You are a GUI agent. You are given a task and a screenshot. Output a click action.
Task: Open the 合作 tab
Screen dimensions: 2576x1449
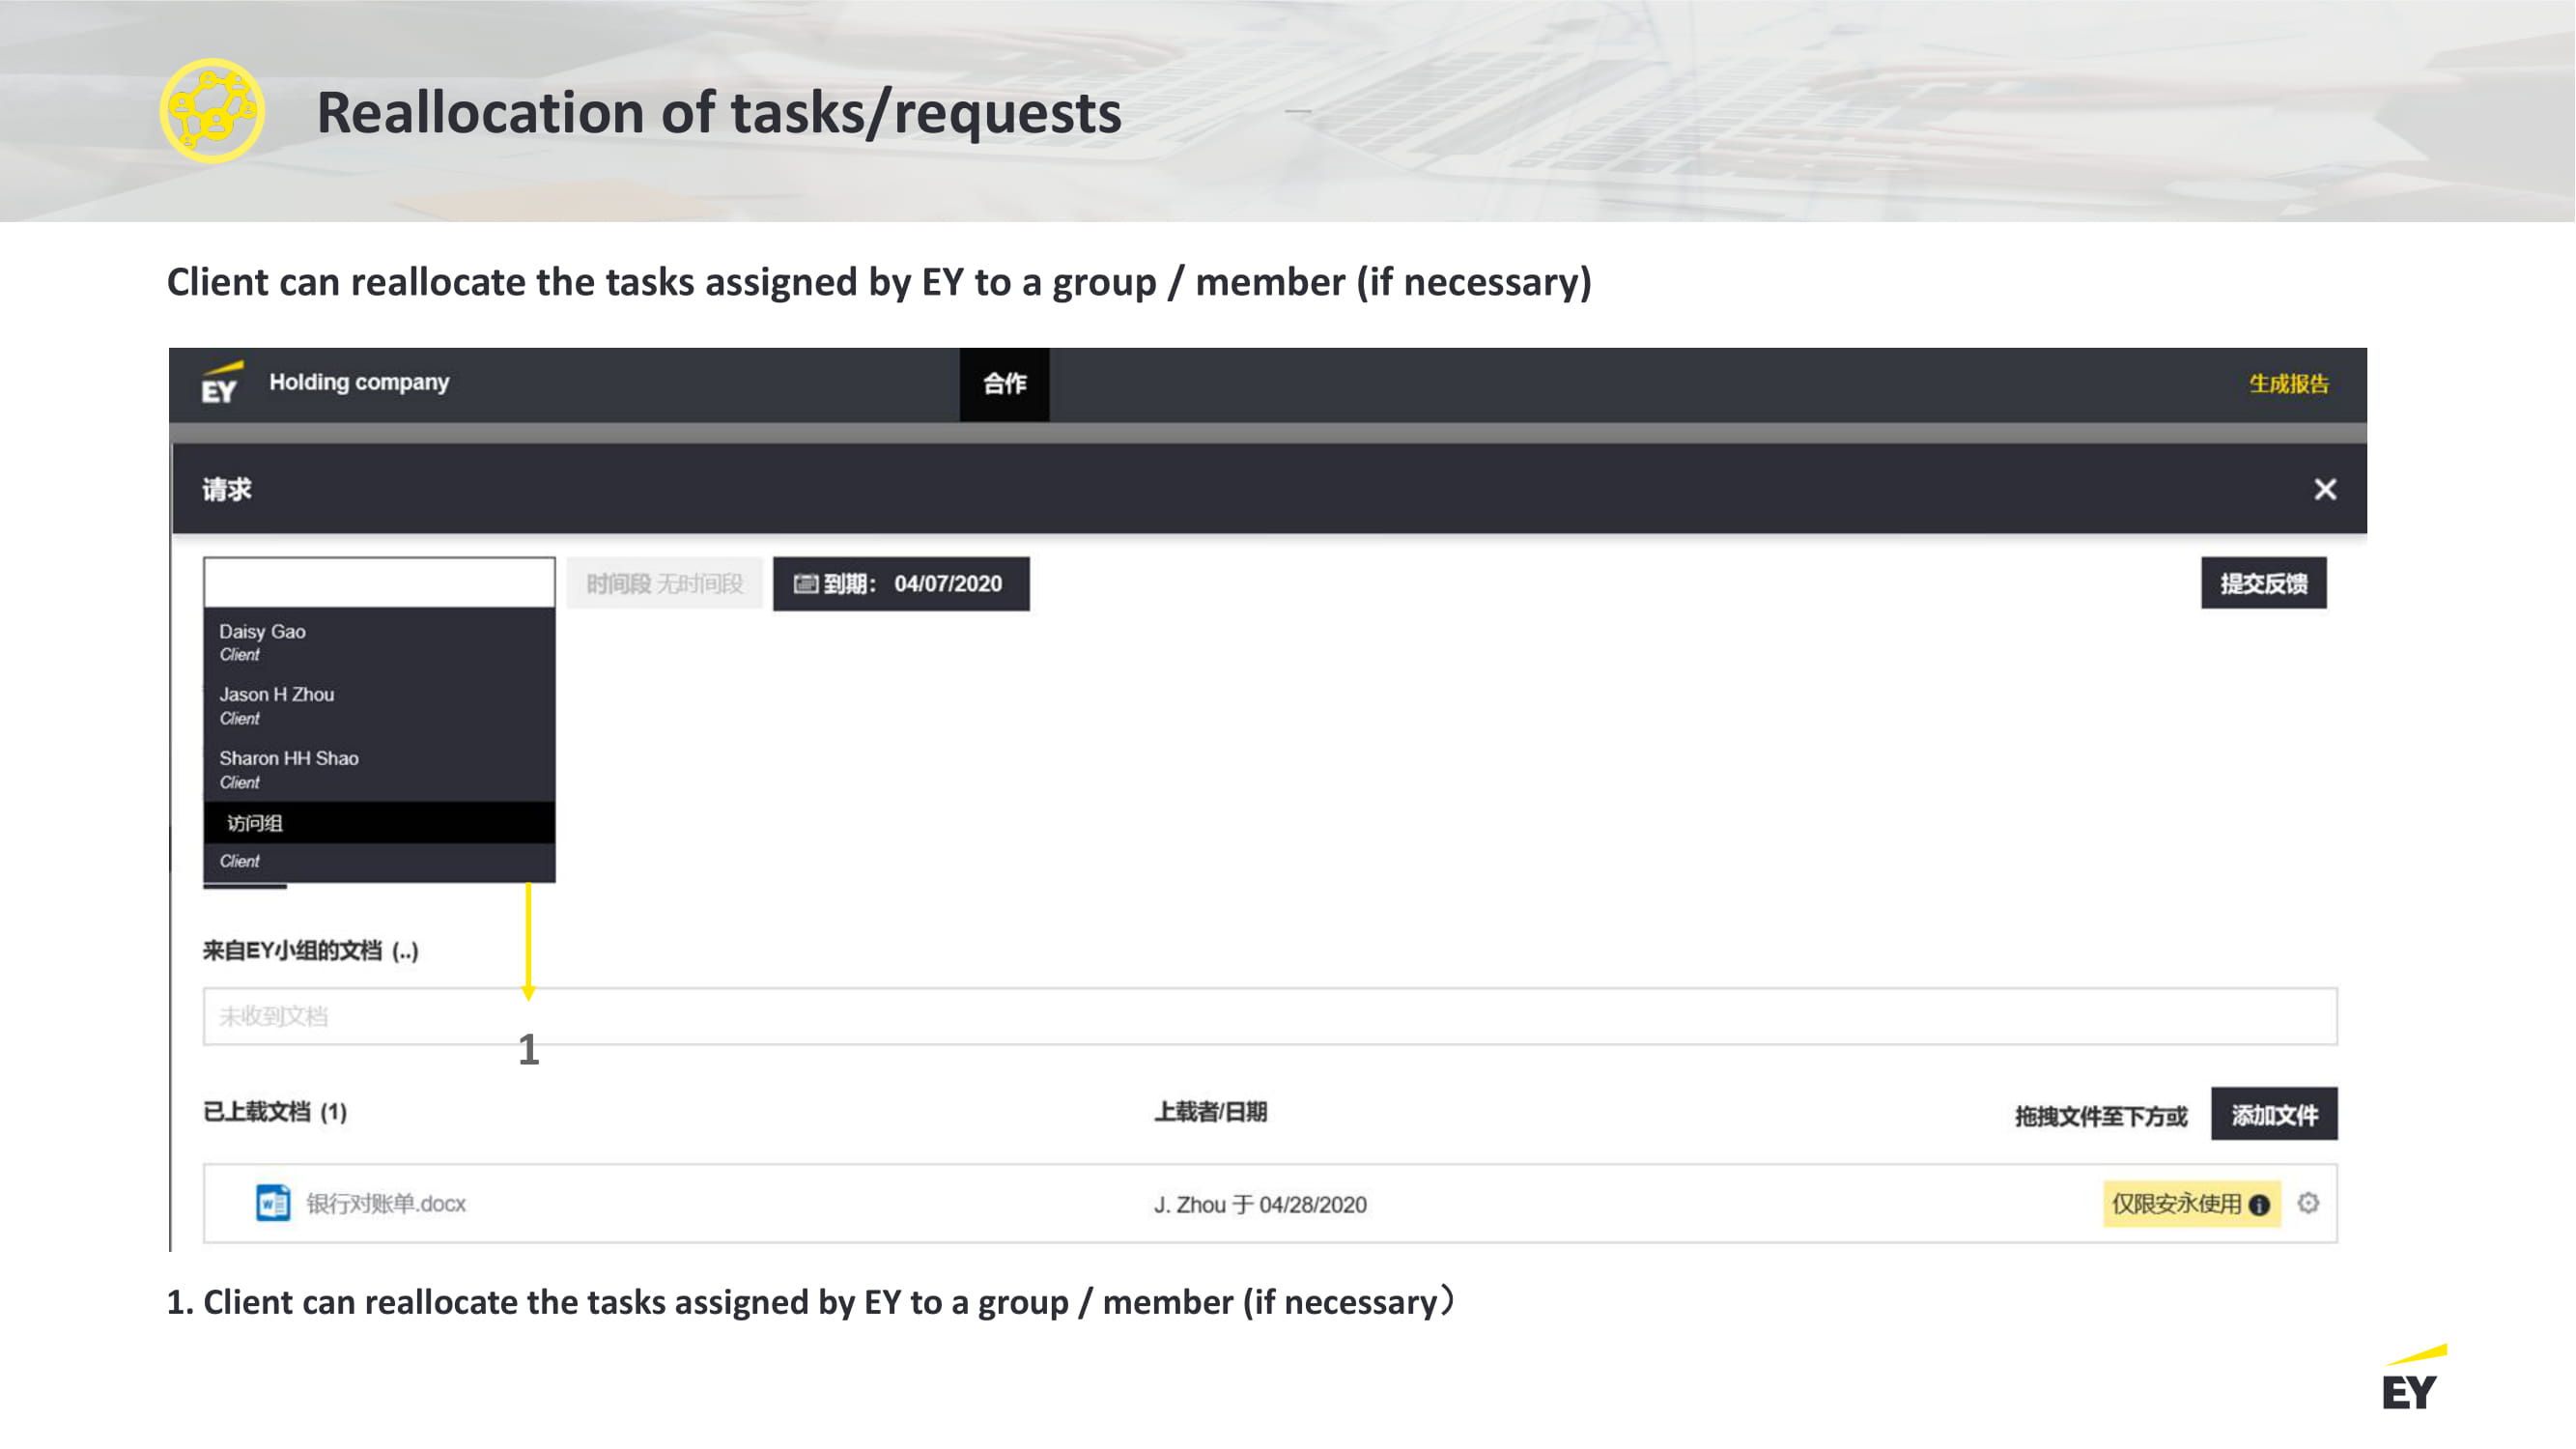pyautogui.click(x=1004, y=384)
